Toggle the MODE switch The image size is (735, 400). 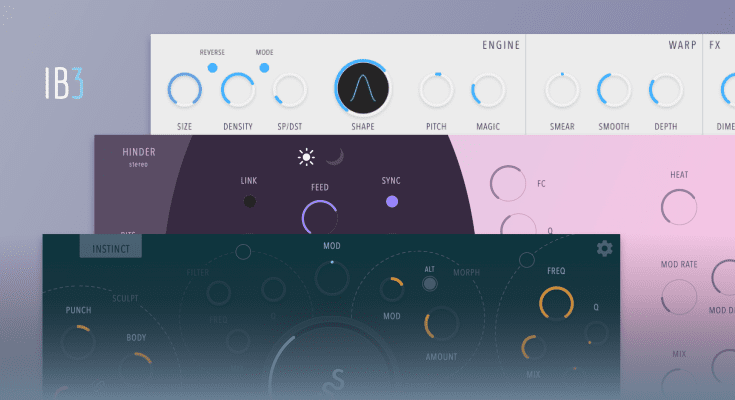point(264,67)
